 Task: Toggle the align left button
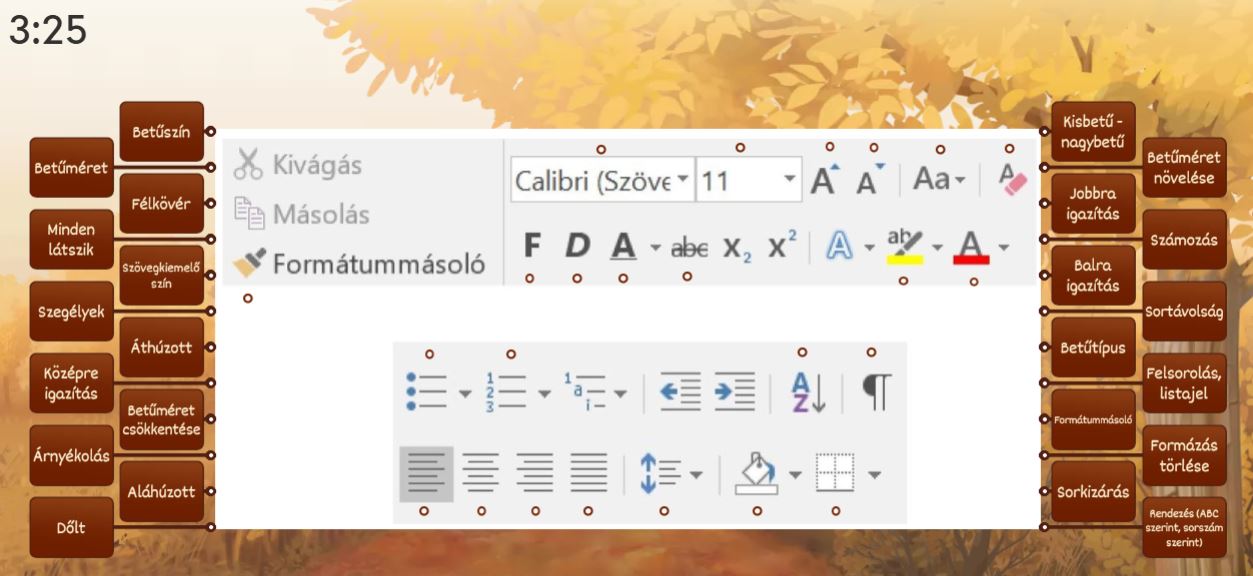(426, 474)
